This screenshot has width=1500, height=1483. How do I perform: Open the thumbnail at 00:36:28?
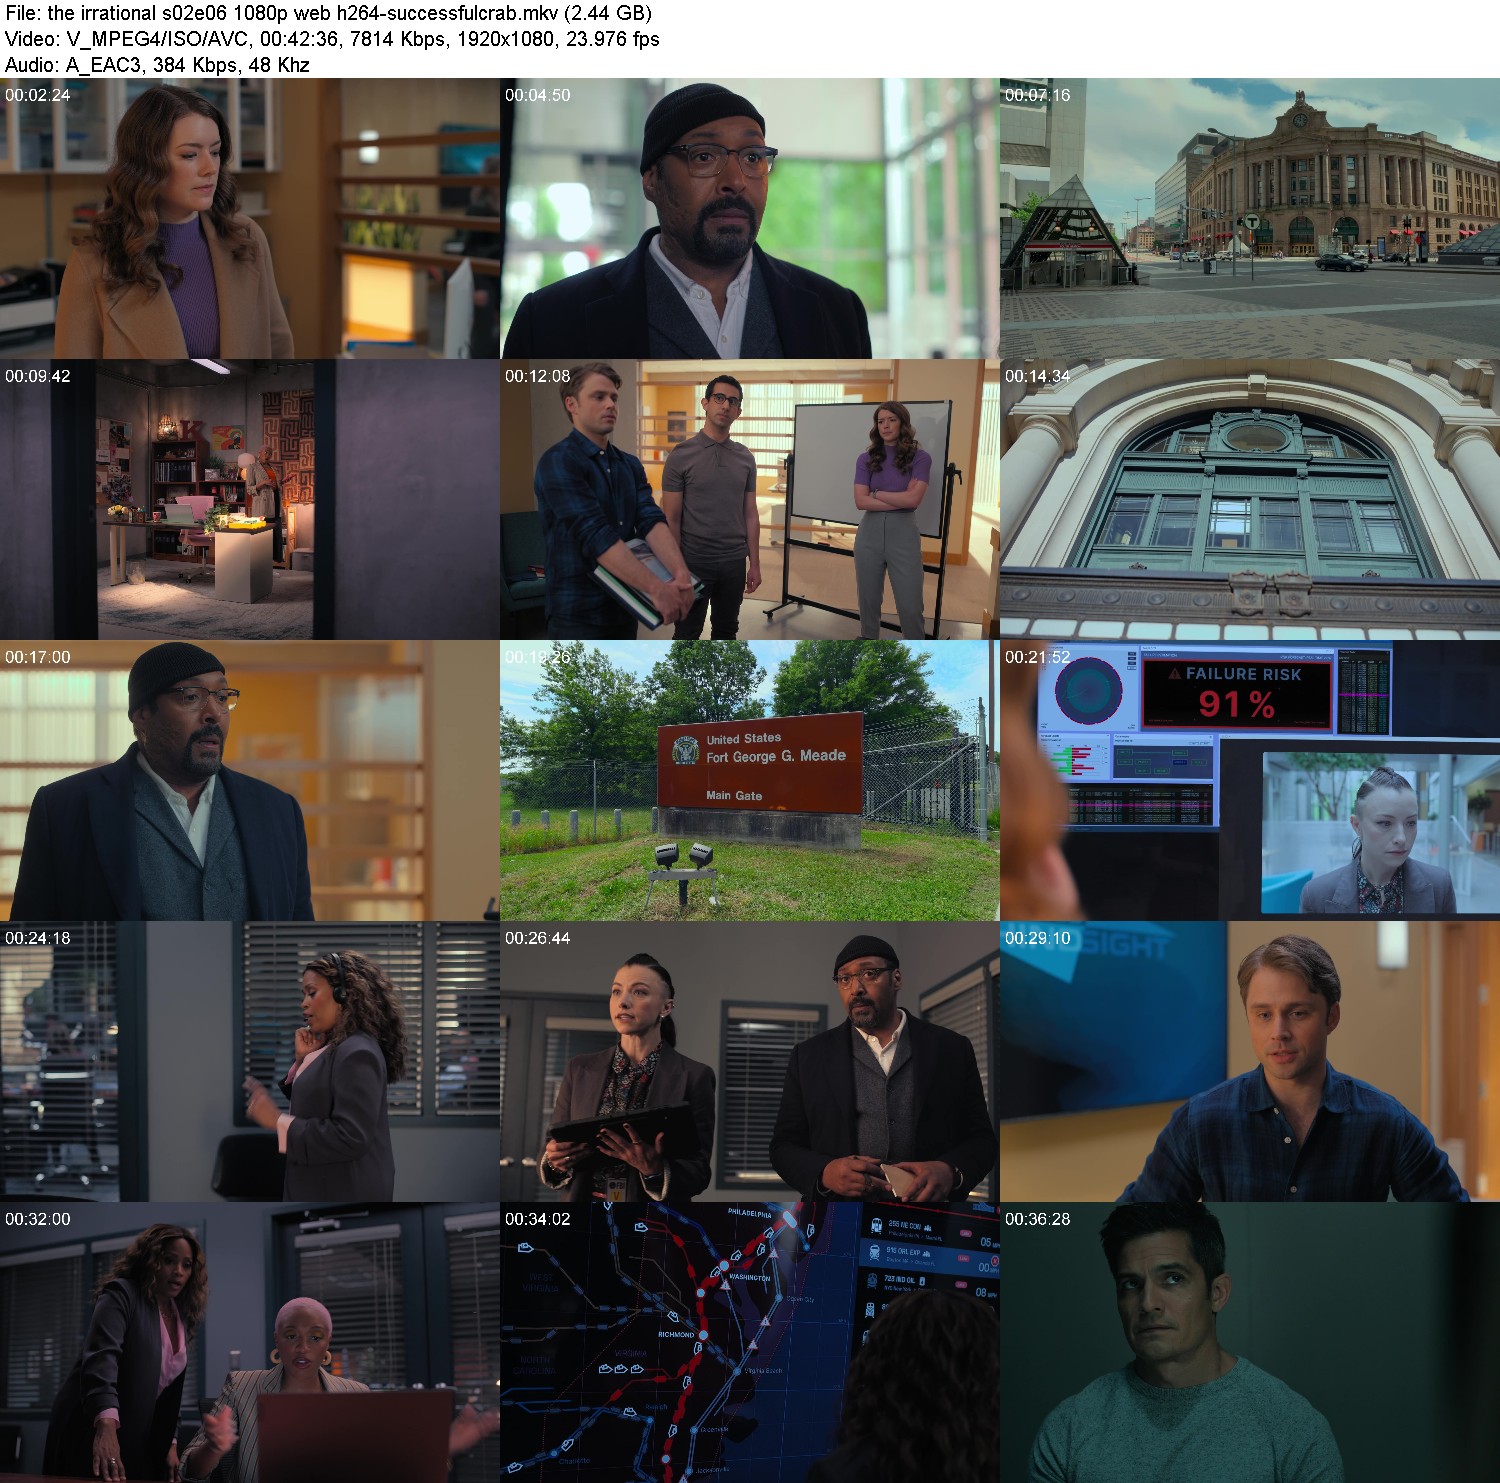(x=1250, y=1343)
